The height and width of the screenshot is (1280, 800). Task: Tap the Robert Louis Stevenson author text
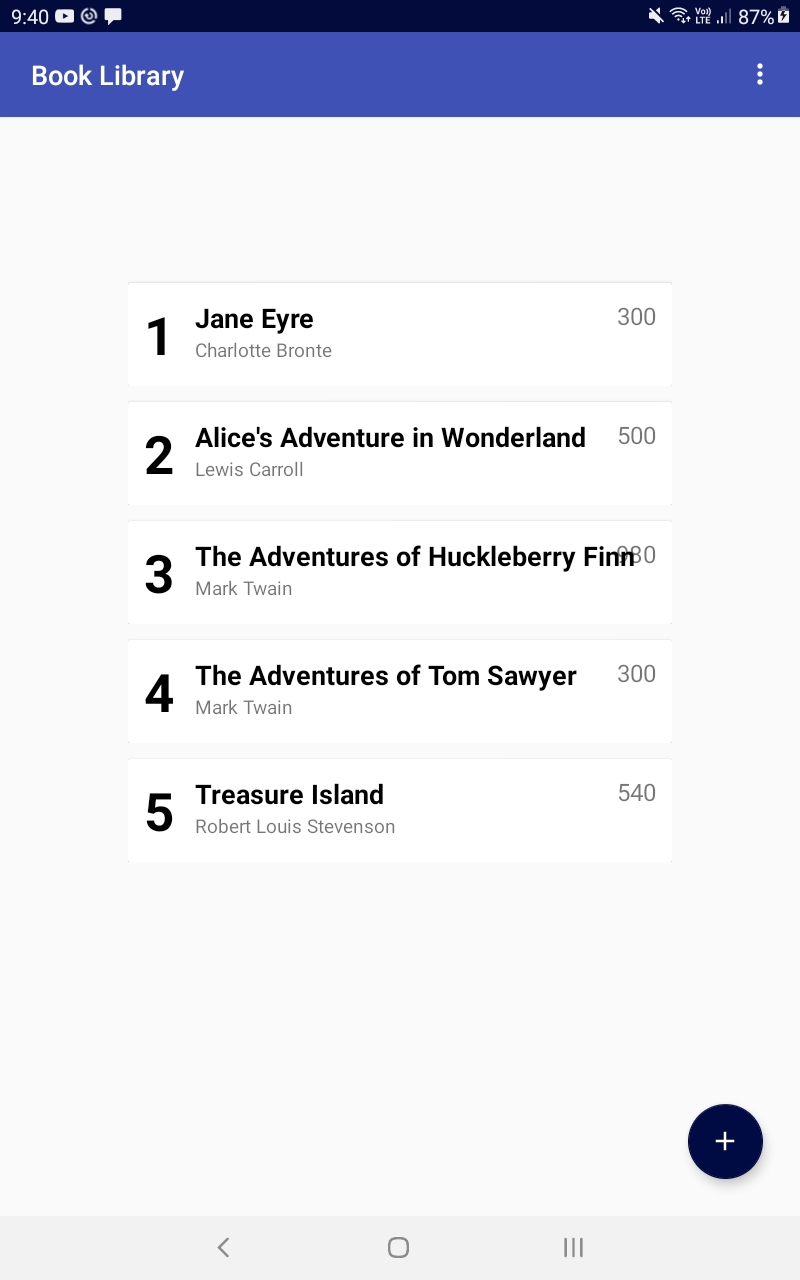tap(295, 827)
